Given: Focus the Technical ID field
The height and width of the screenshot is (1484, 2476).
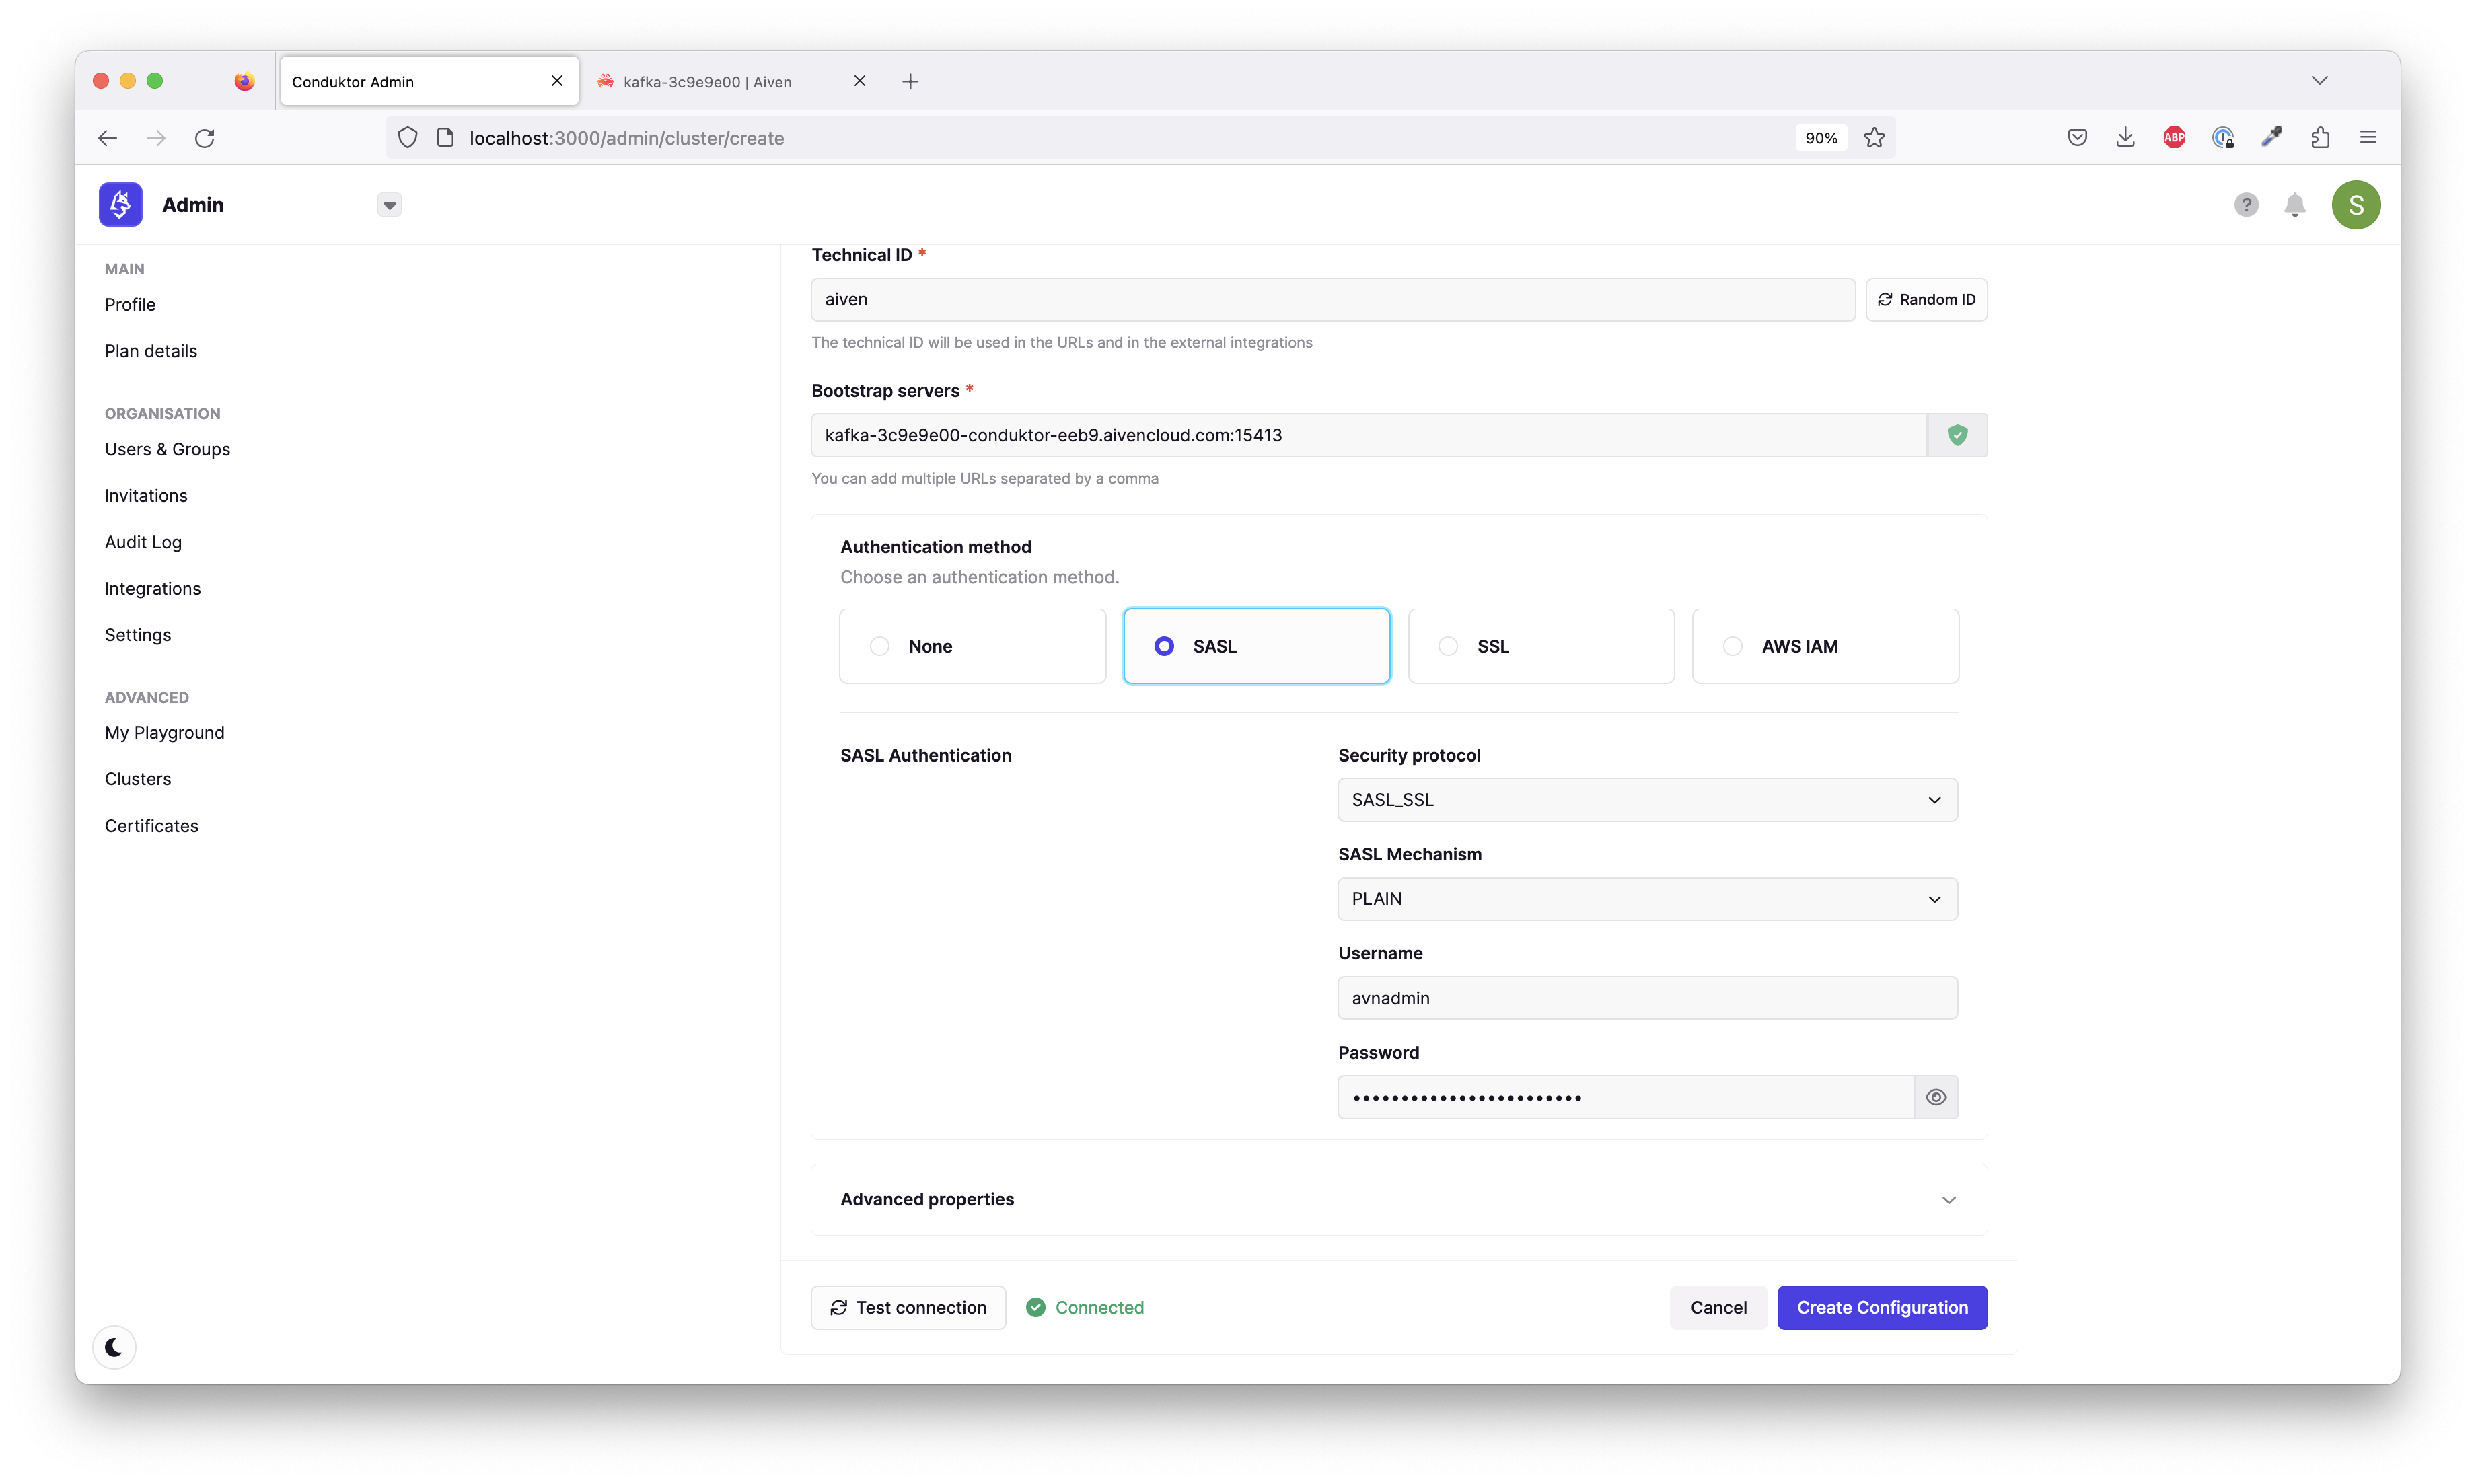Looking at the screenshot, I should [x=1333, y=299].
